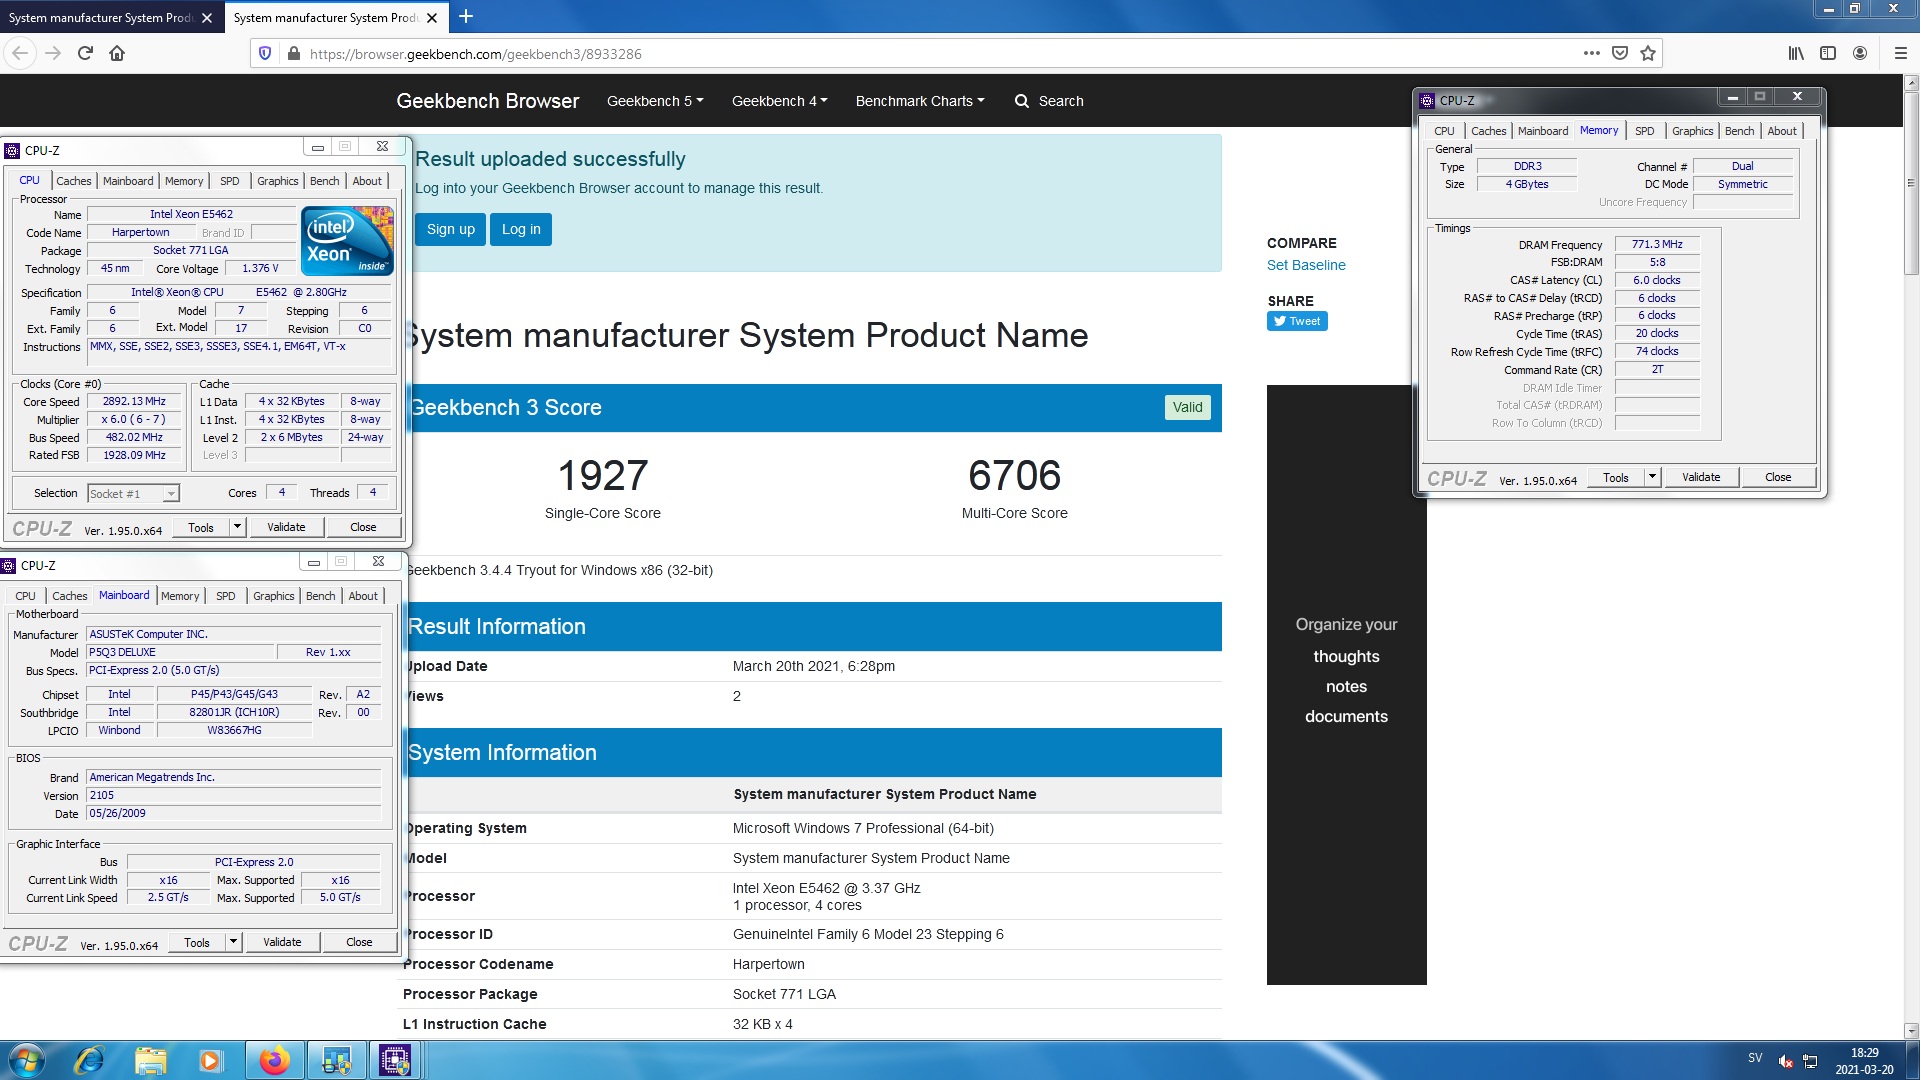The image size is (1920, 1080).
Task: Tweet this Geekbench result
Action: click(x=1297, y=321)
